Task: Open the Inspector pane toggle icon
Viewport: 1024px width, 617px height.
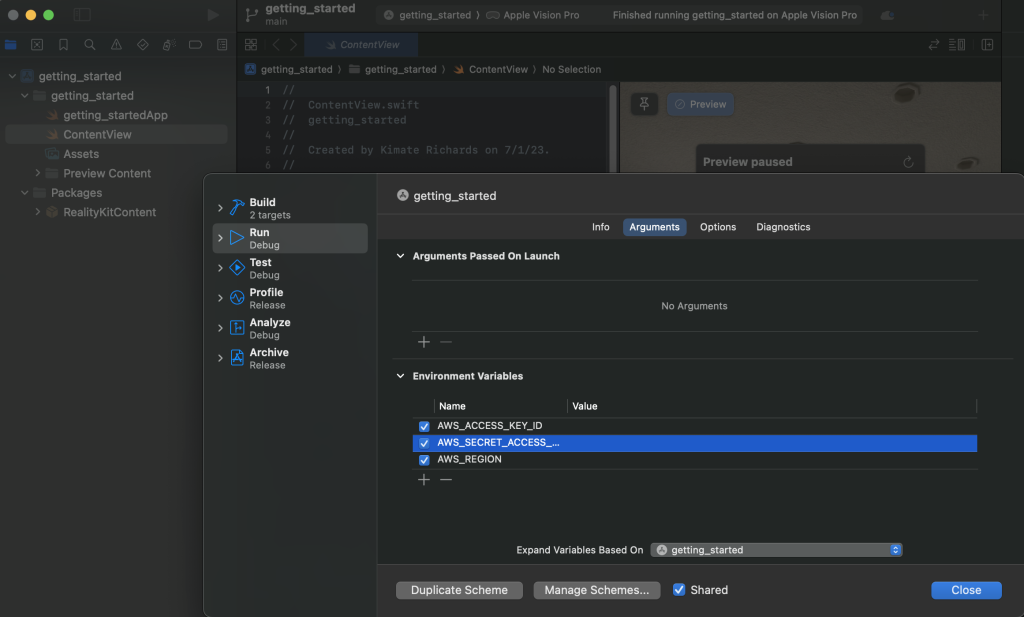Action: point(987,45)
